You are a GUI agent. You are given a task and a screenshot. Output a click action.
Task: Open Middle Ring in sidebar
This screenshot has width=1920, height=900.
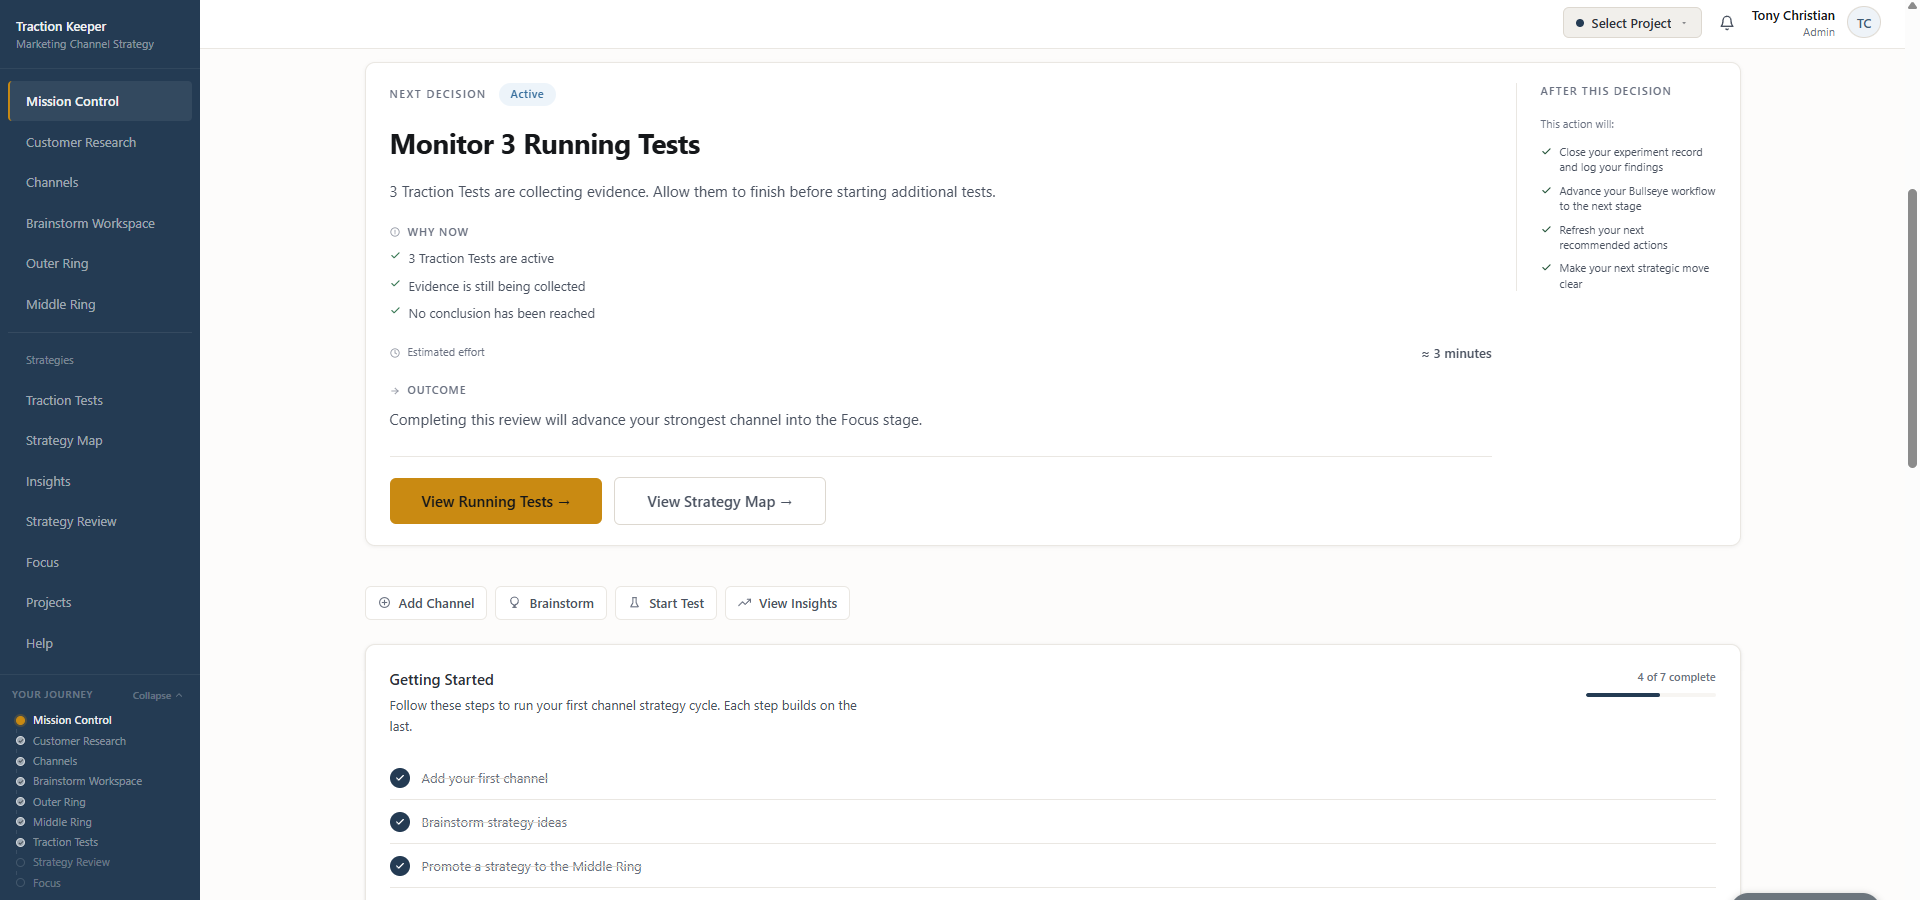click(x=100, y=304)
